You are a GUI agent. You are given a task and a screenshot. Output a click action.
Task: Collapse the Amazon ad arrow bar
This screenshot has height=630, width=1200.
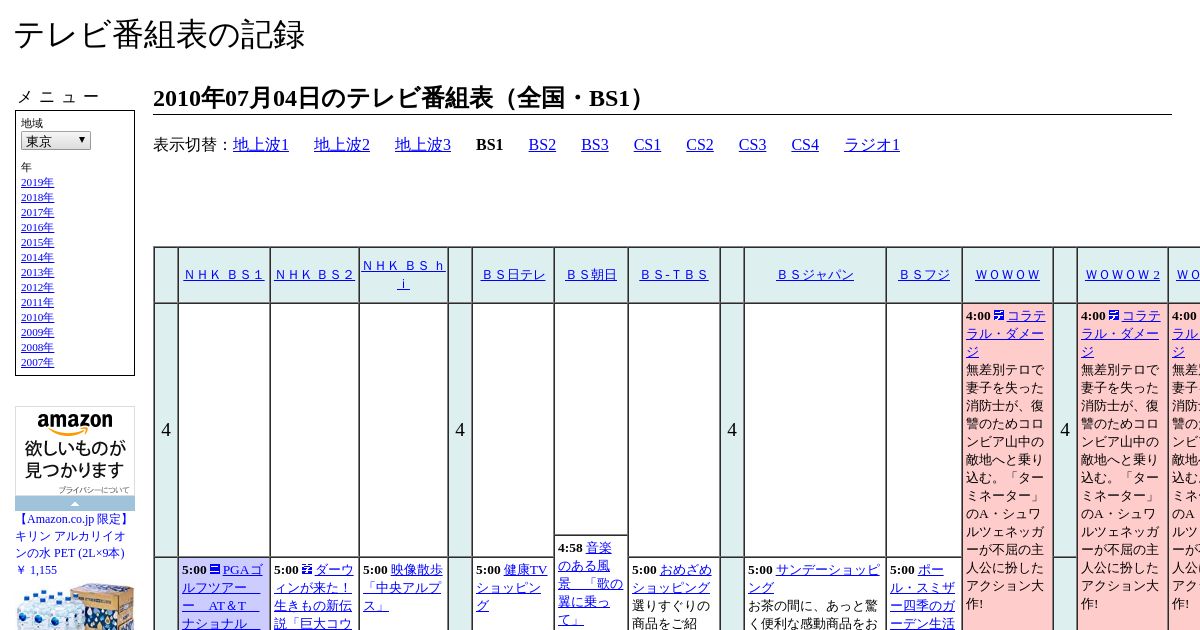point(75,504)
